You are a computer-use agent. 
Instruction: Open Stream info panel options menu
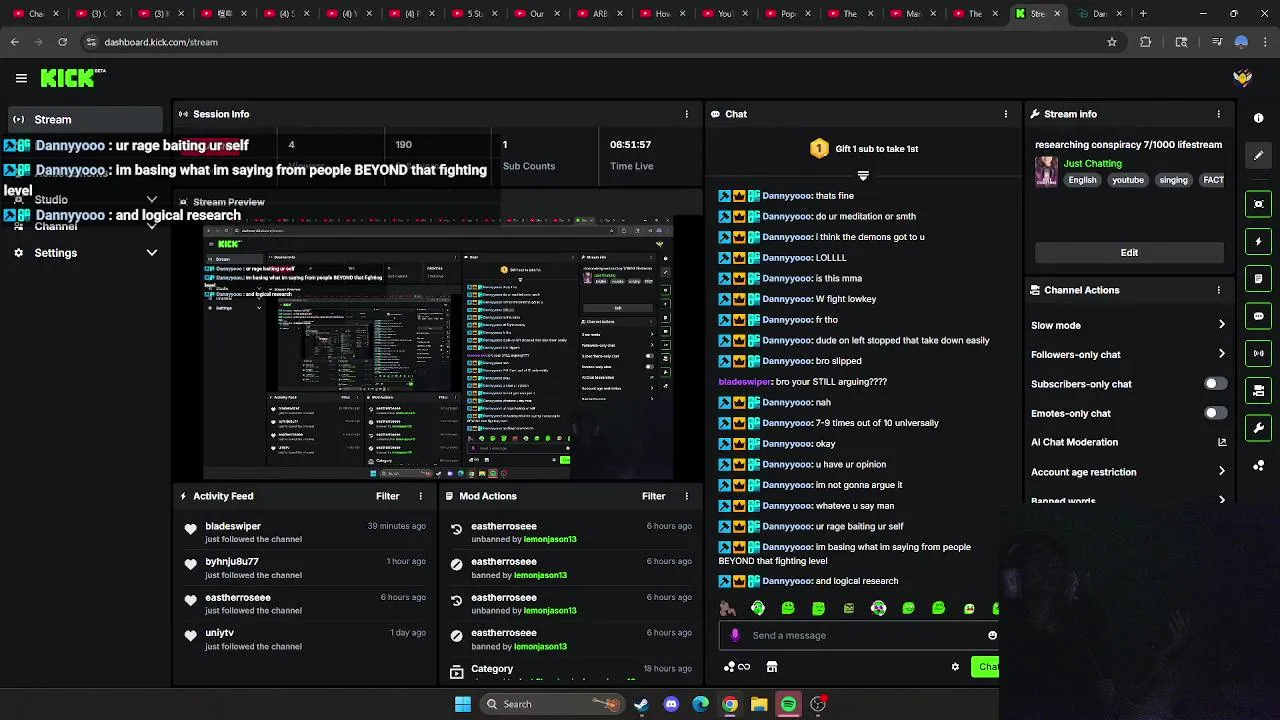1218,114
